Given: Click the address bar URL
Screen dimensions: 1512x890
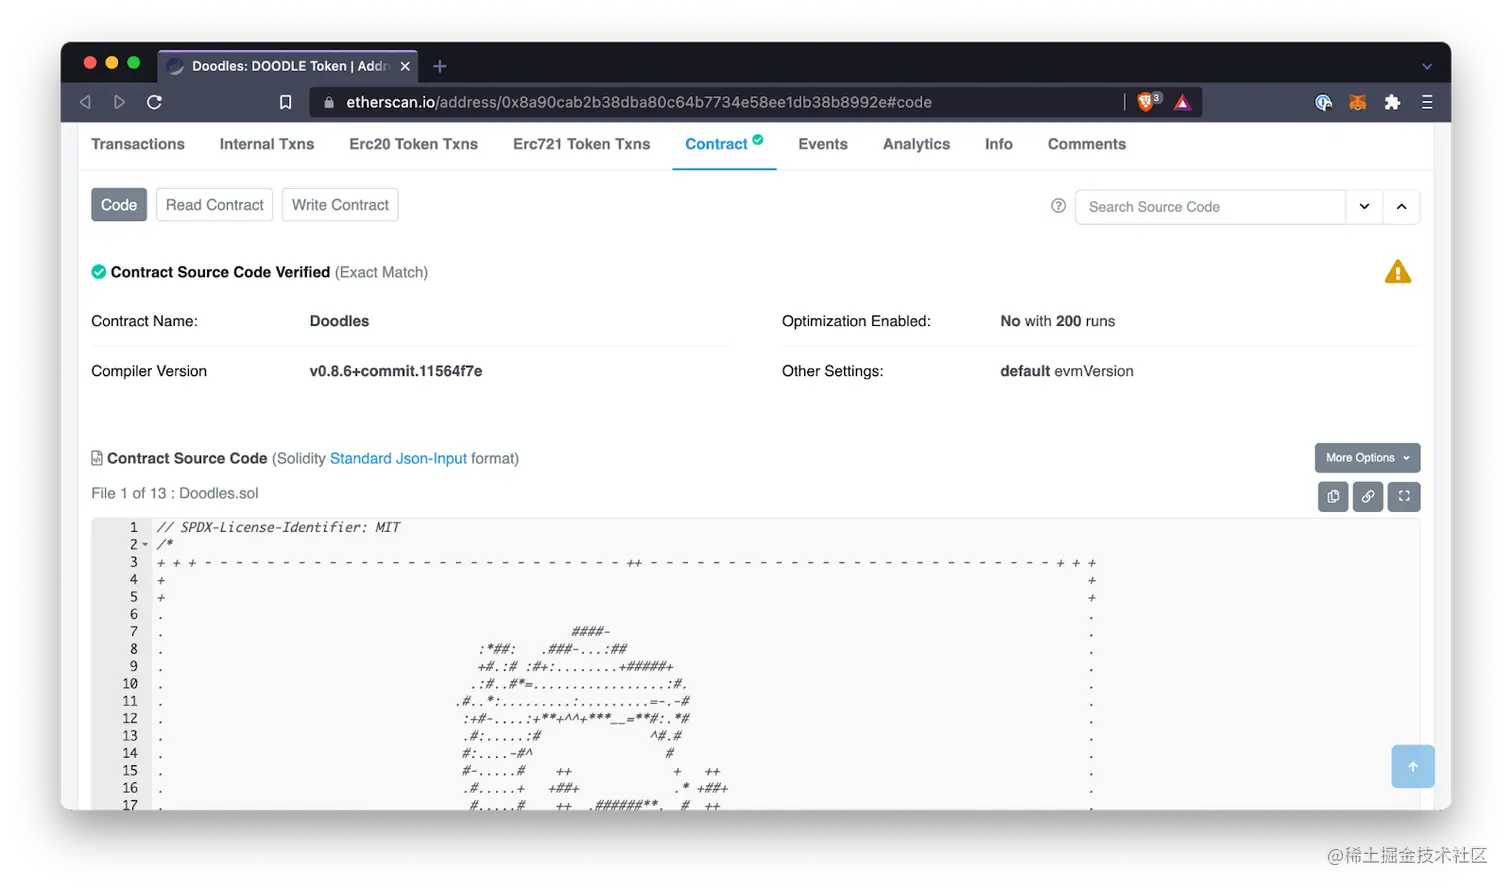Looking at the screenshot, I should 639,102.
